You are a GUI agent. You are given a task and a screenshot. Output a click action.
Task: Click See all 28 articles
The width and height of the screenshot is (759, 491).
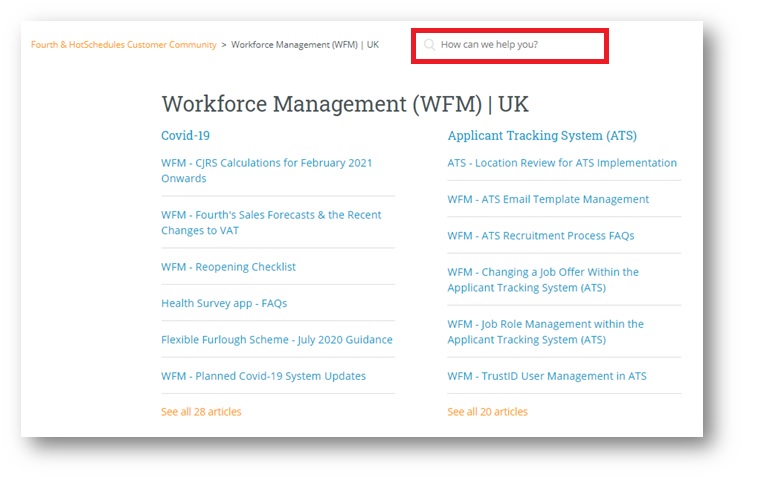pos(201,412)
